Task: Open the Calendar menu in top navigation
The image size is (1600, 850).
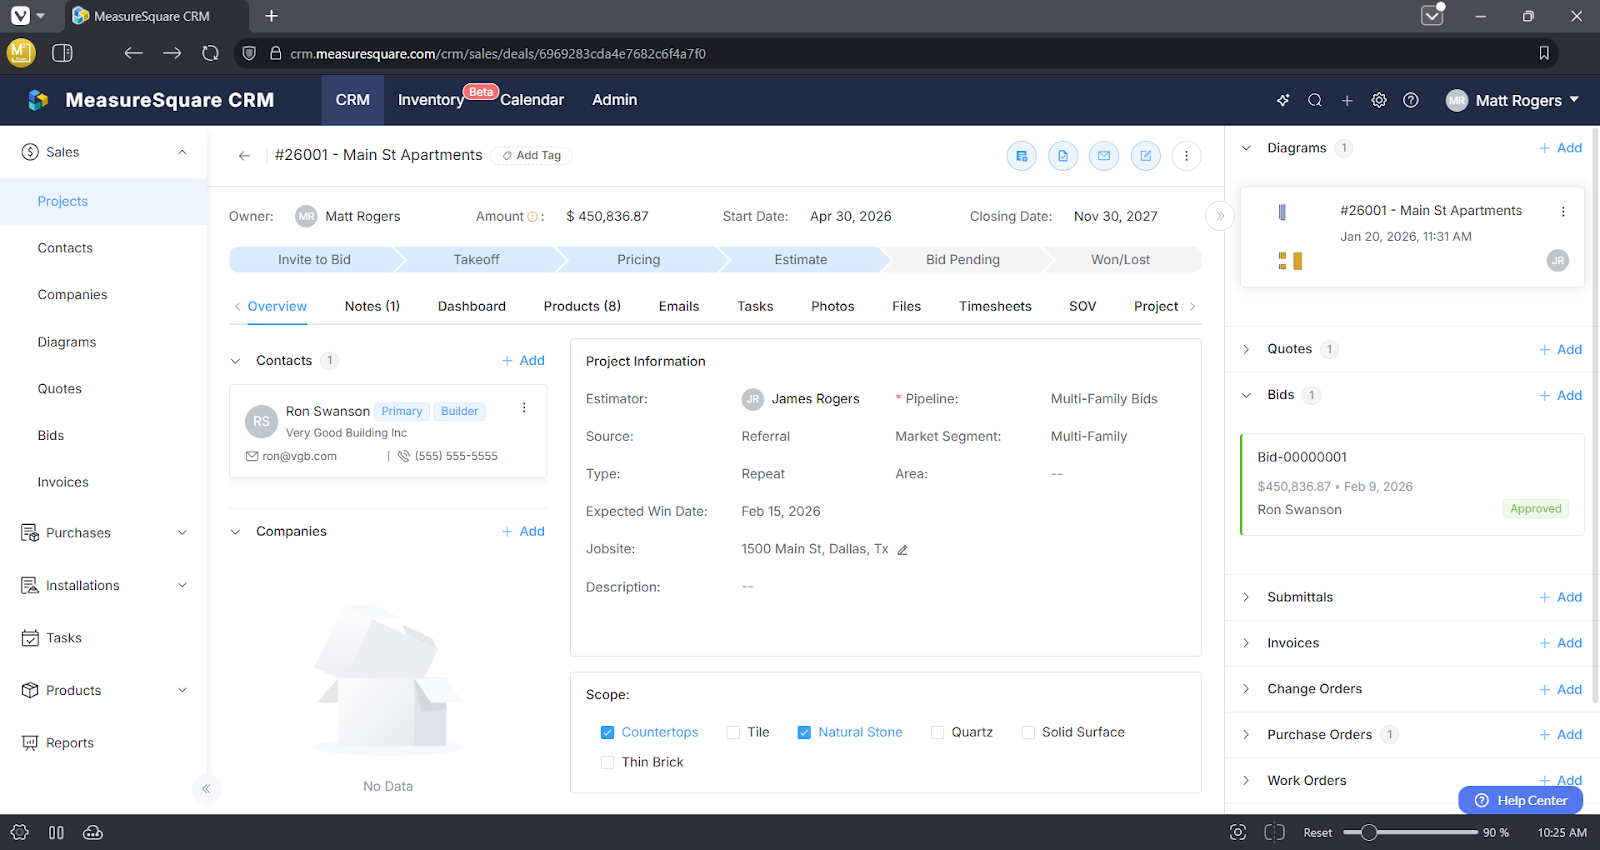Action: coord(532,100)
